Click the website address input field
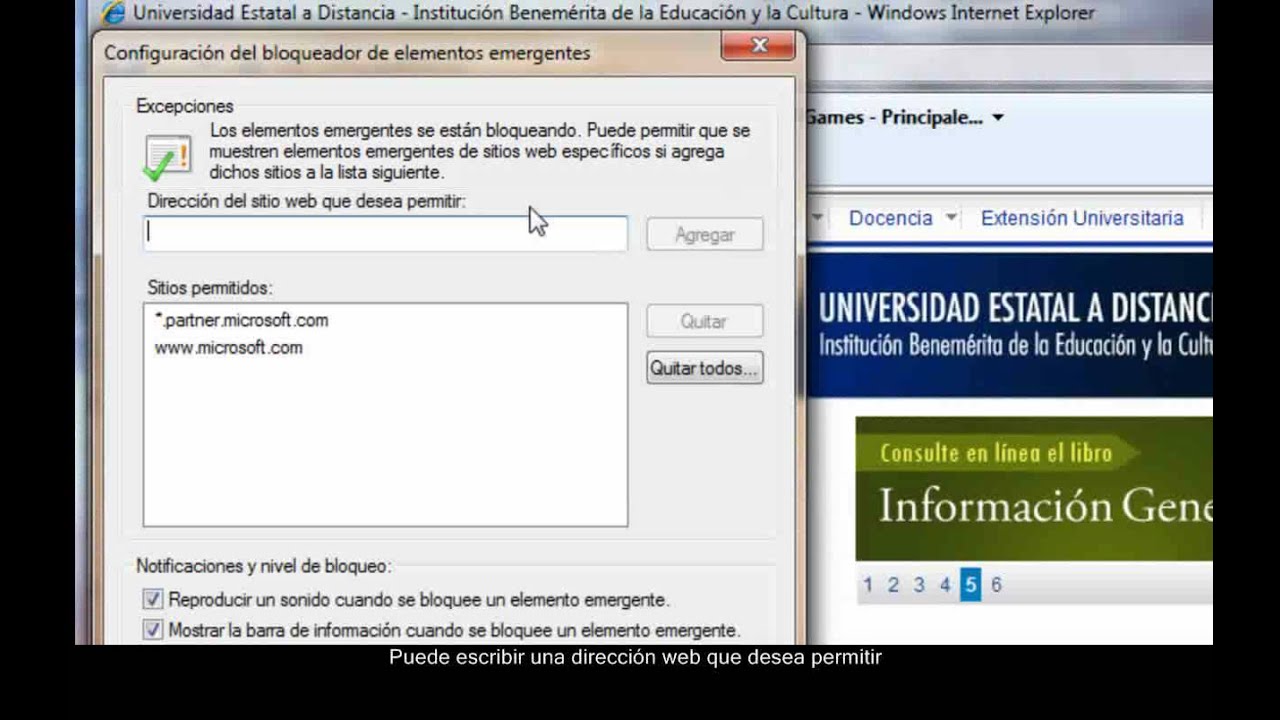This screenshot has width=1280, height=720. click(385, 233)
